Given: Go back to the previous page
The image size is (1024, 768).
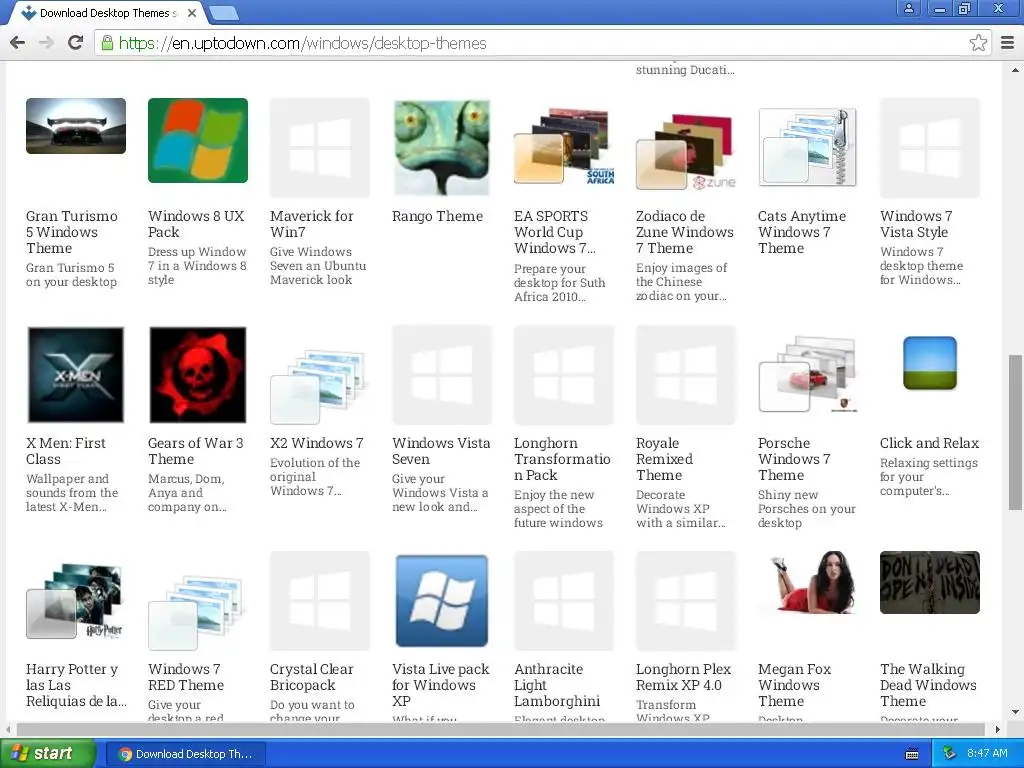Looking at the screenshot, I should [18, 43].
